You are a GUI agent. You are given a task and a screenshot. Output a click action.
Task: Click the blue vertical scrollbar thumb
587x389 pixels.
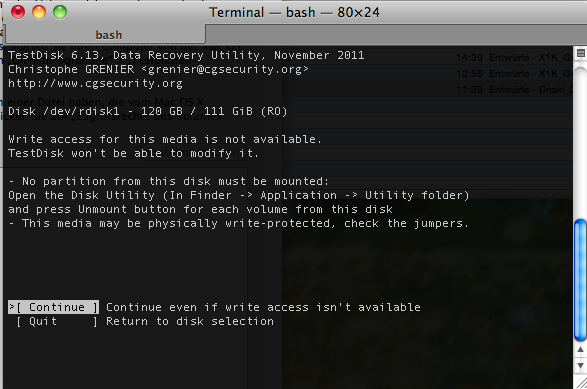tap(580, 280)
